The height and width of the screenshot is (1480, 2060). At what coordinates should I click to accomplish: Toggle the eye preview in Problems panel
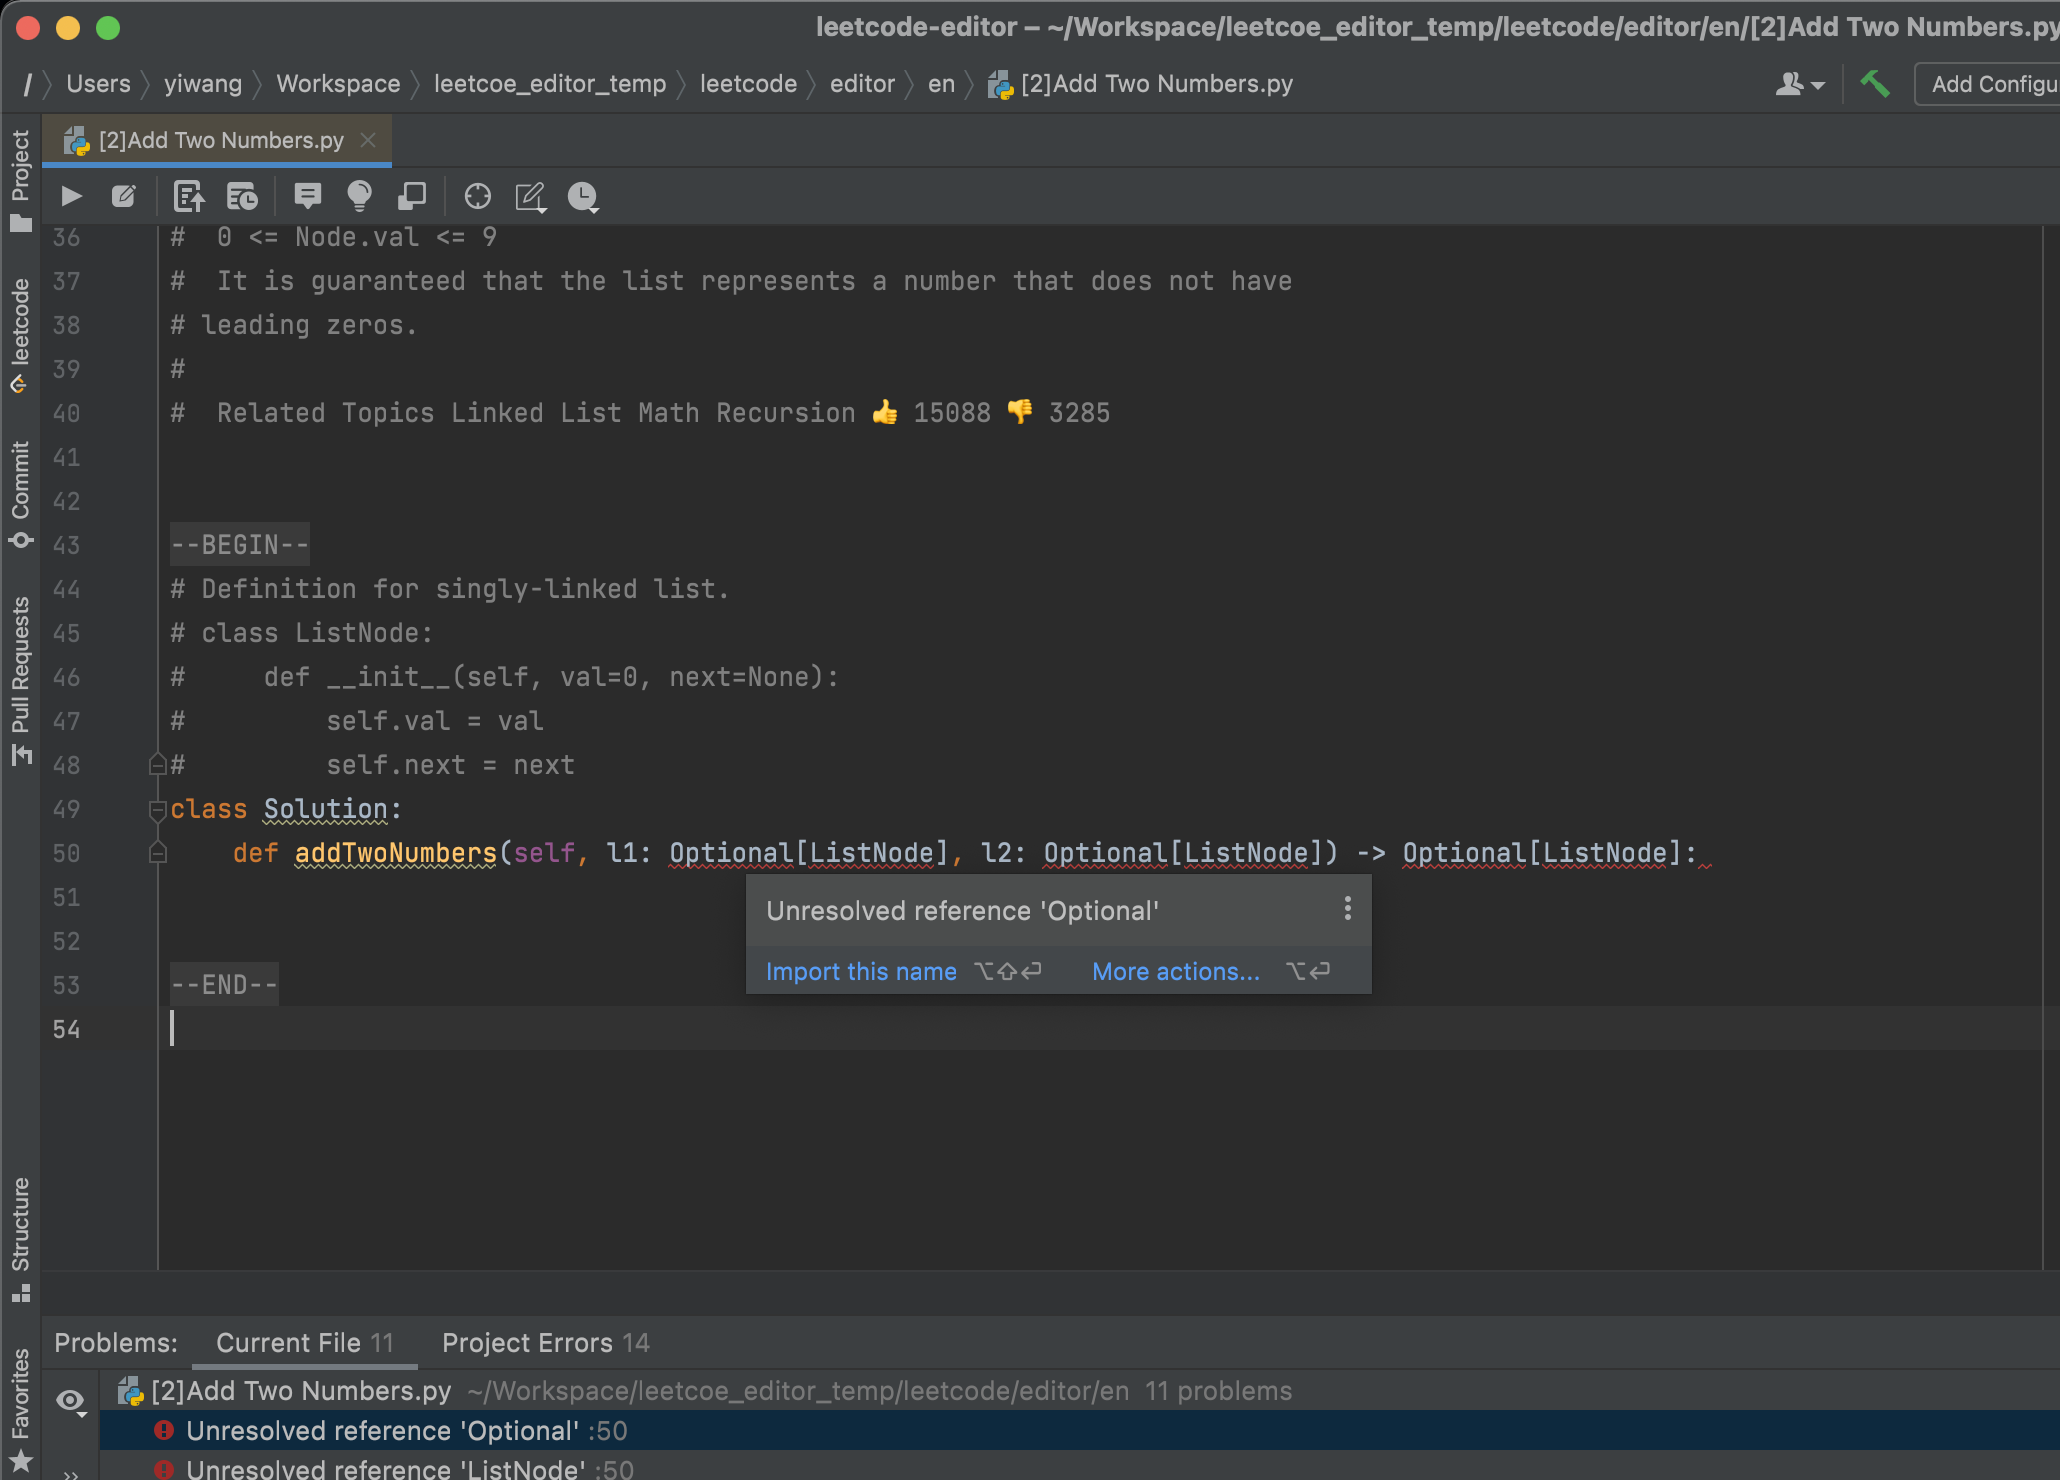70,1400
